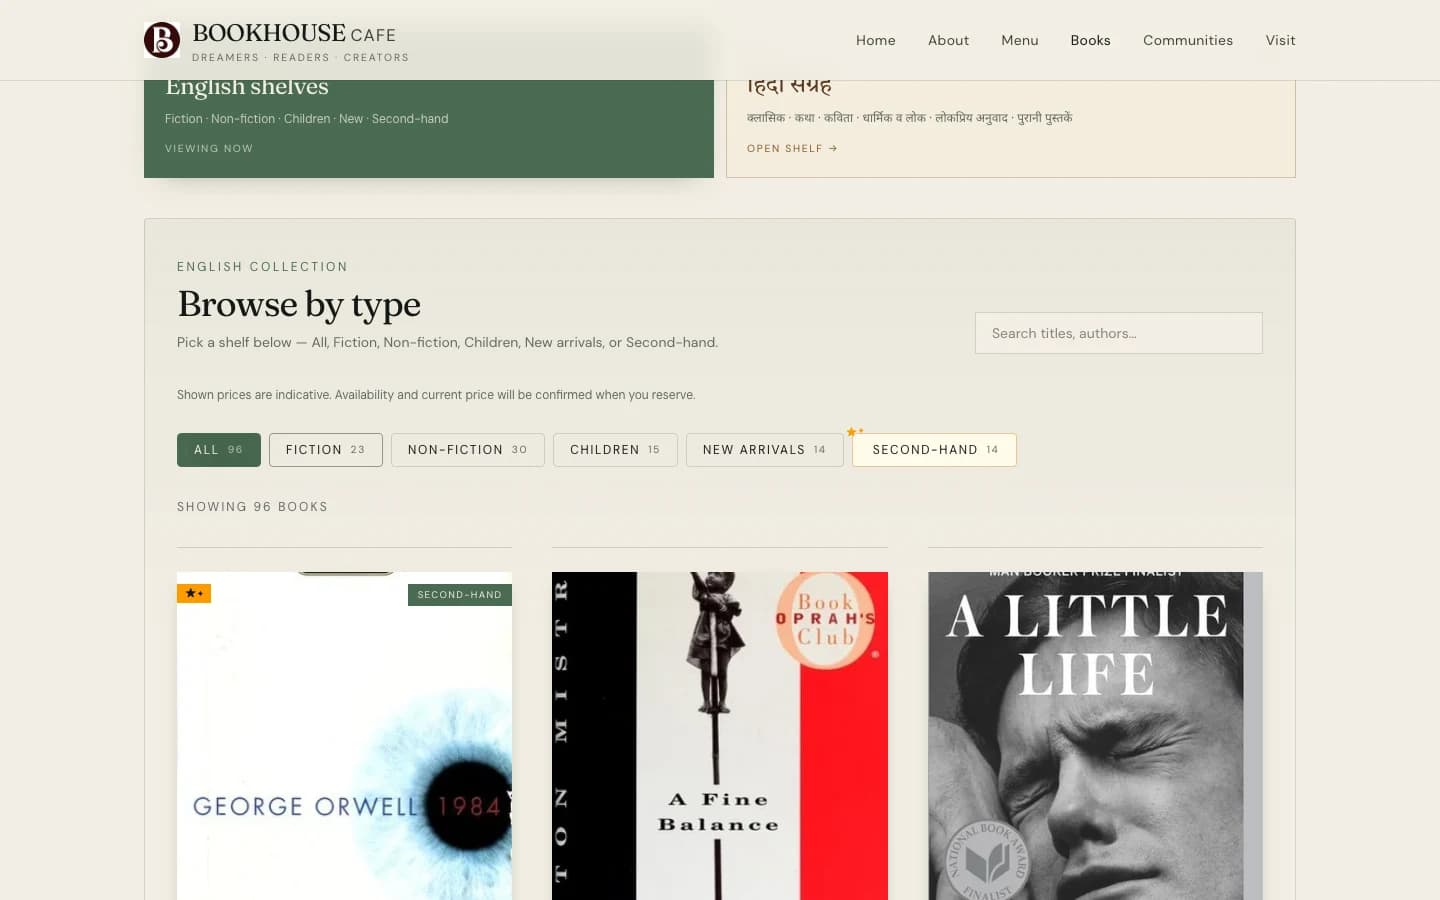
Task: Click the Viewing Now label
Action: (209, 148)
